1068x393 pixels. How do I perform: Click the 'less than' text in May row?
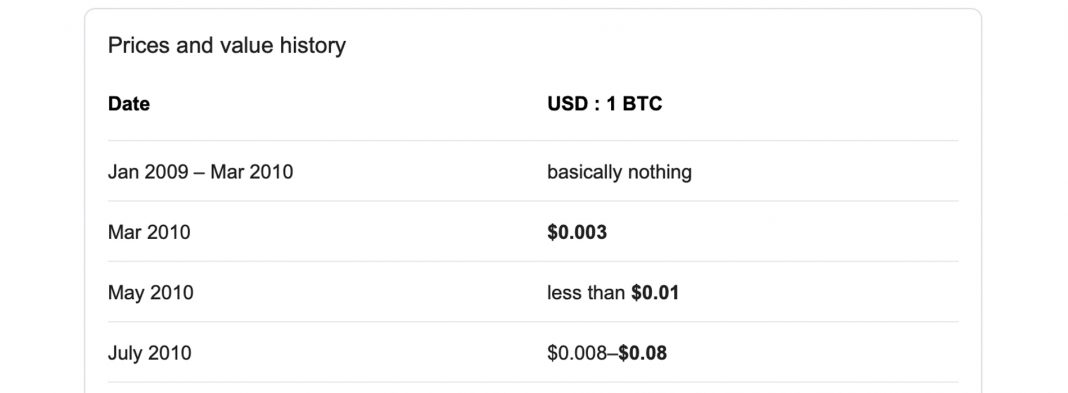tap(586, 293)
